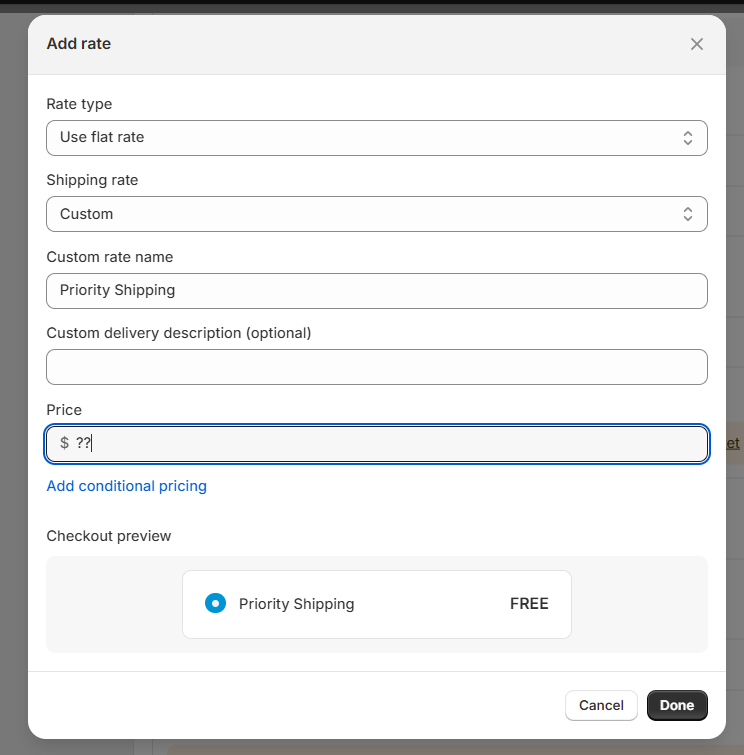744x755 pixels.
Task: Click the Custom delivery description field
Action: coord(377,367)
